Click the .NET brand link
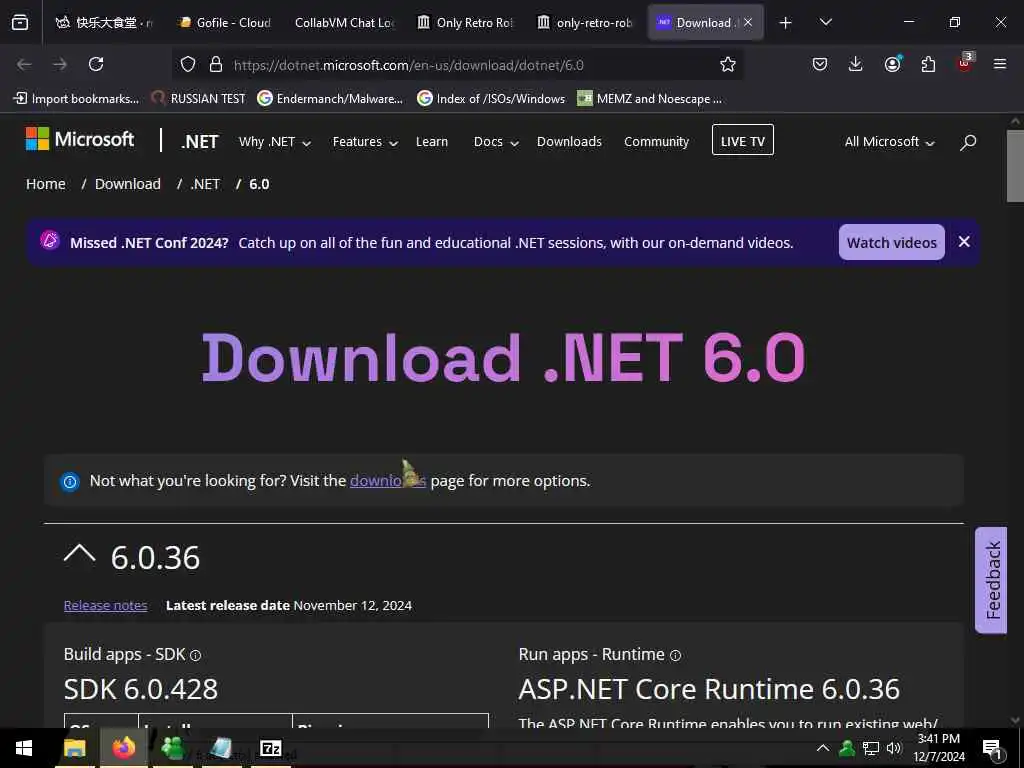 point(199,142)
